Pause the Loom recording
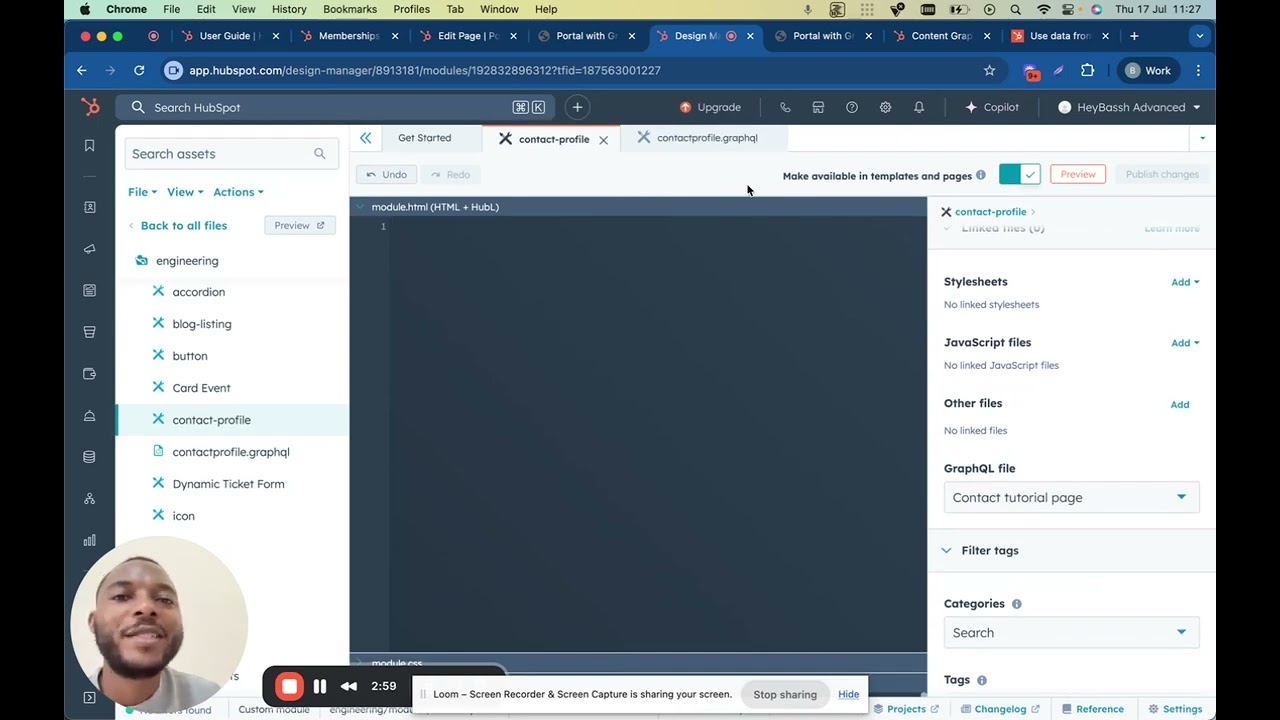The height and width of the screenshot is (720, 1280). (x=320, y=686)
